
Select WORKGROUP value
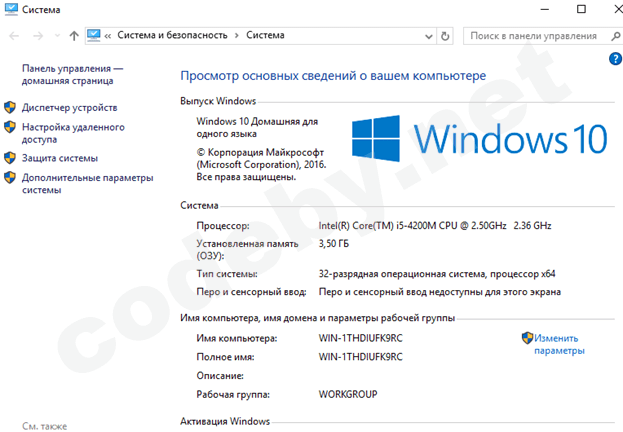[x=348, y=394]
